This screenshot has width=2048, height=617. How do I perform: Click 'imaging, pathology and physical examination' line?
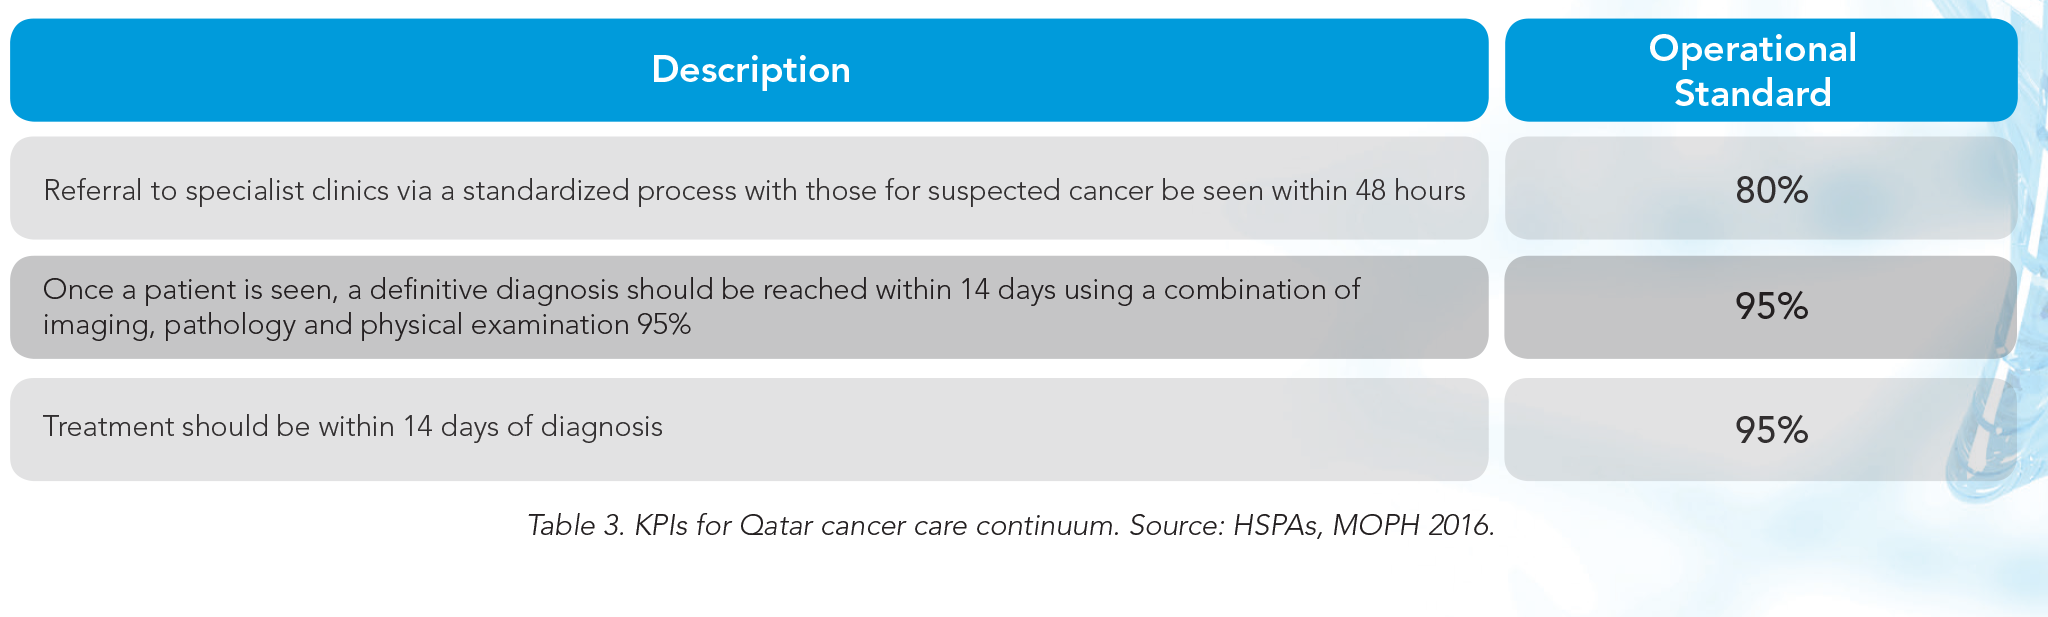click(x=336, y=325)
